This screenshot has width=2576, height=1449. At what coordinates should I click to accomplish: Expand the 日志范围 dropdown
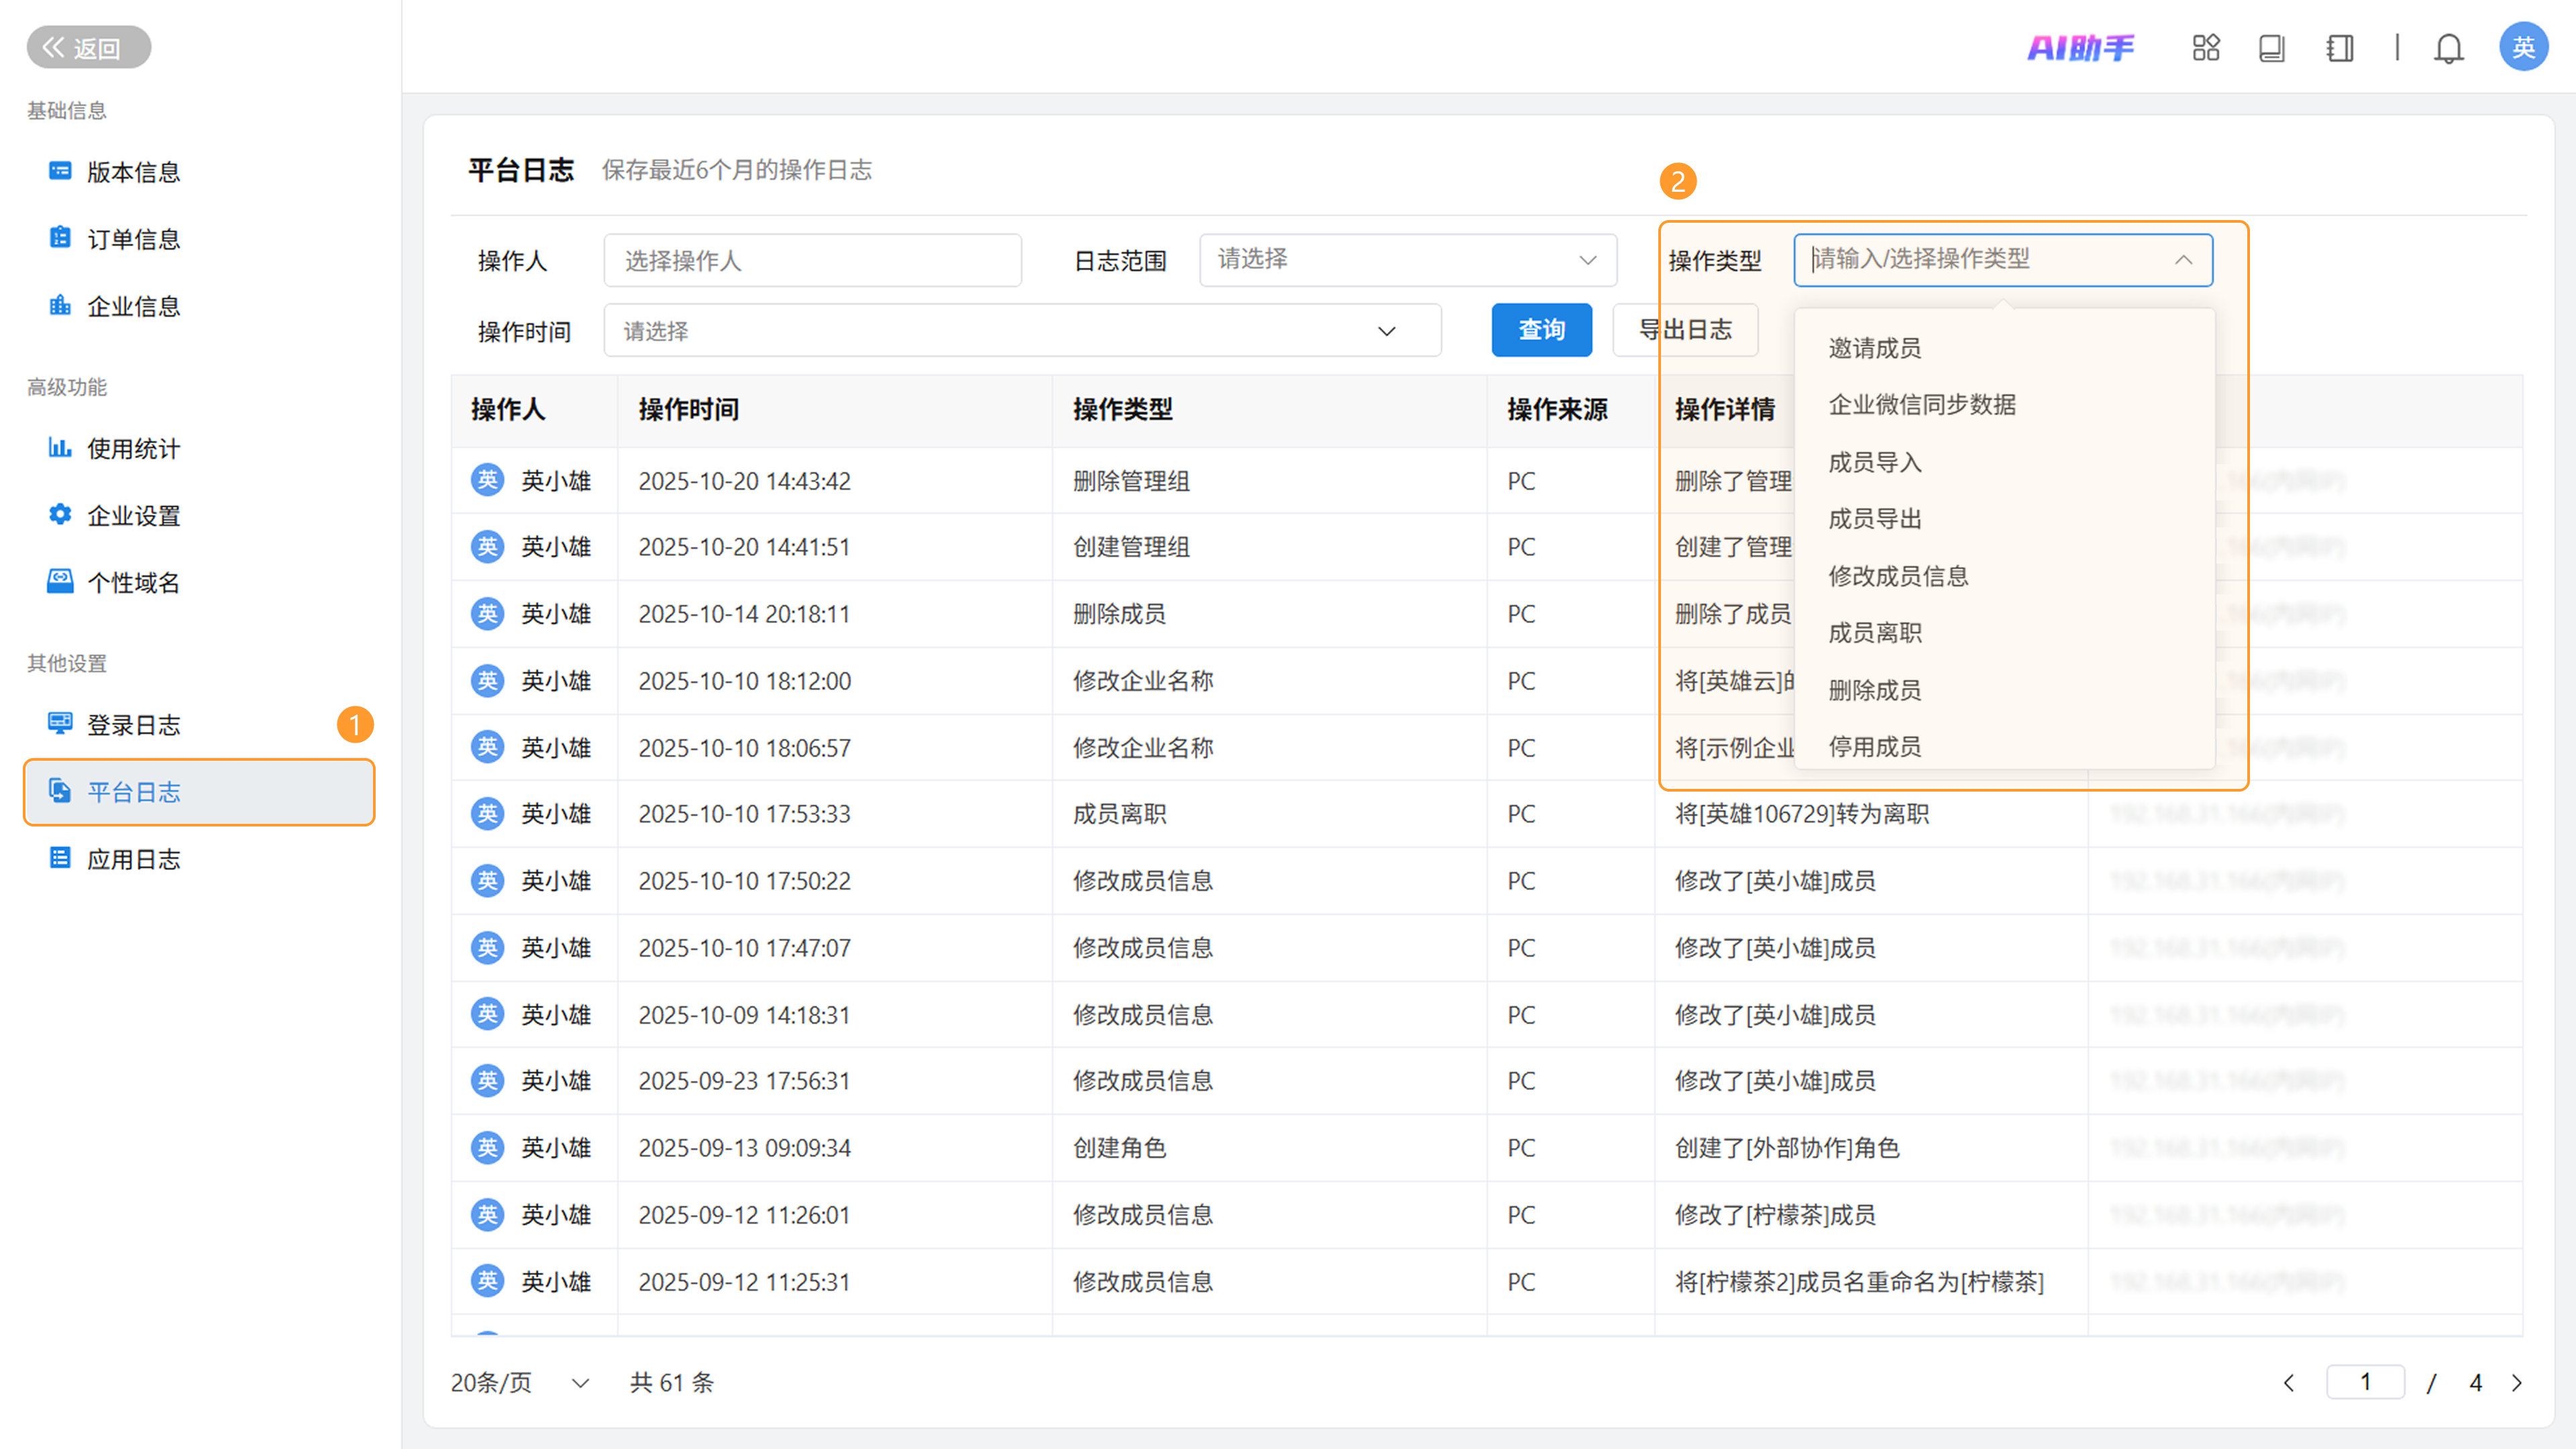coord(1407,260)
